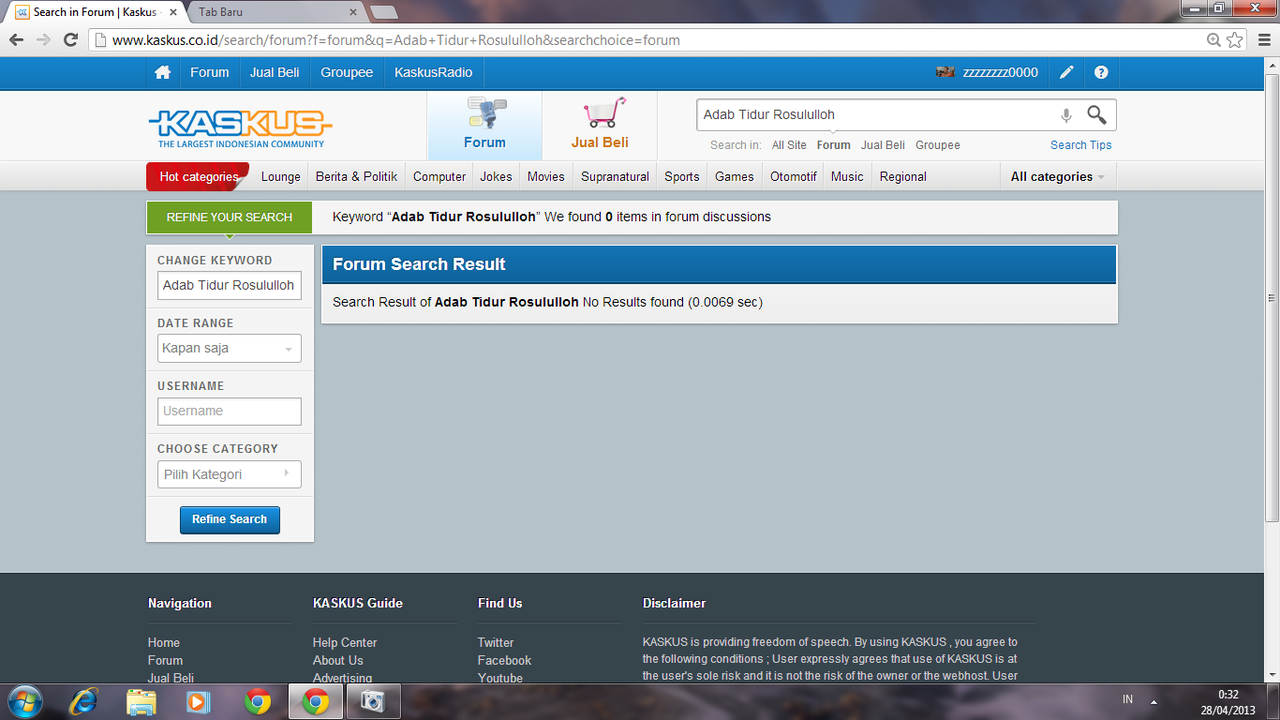Close the Tab Baru tab
The image size is (1280, 720).
[354, 12]
